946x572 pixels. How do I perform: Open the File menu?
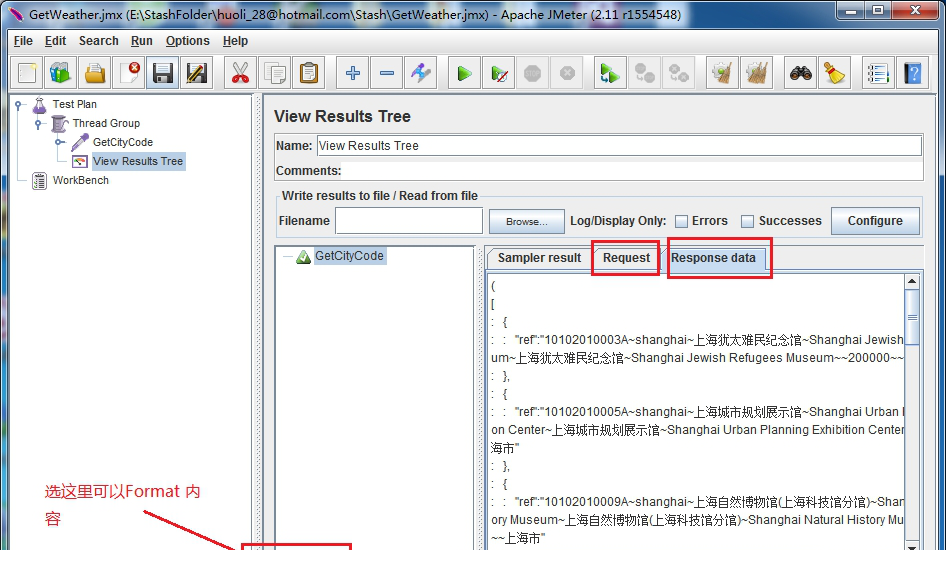point(23,41)
